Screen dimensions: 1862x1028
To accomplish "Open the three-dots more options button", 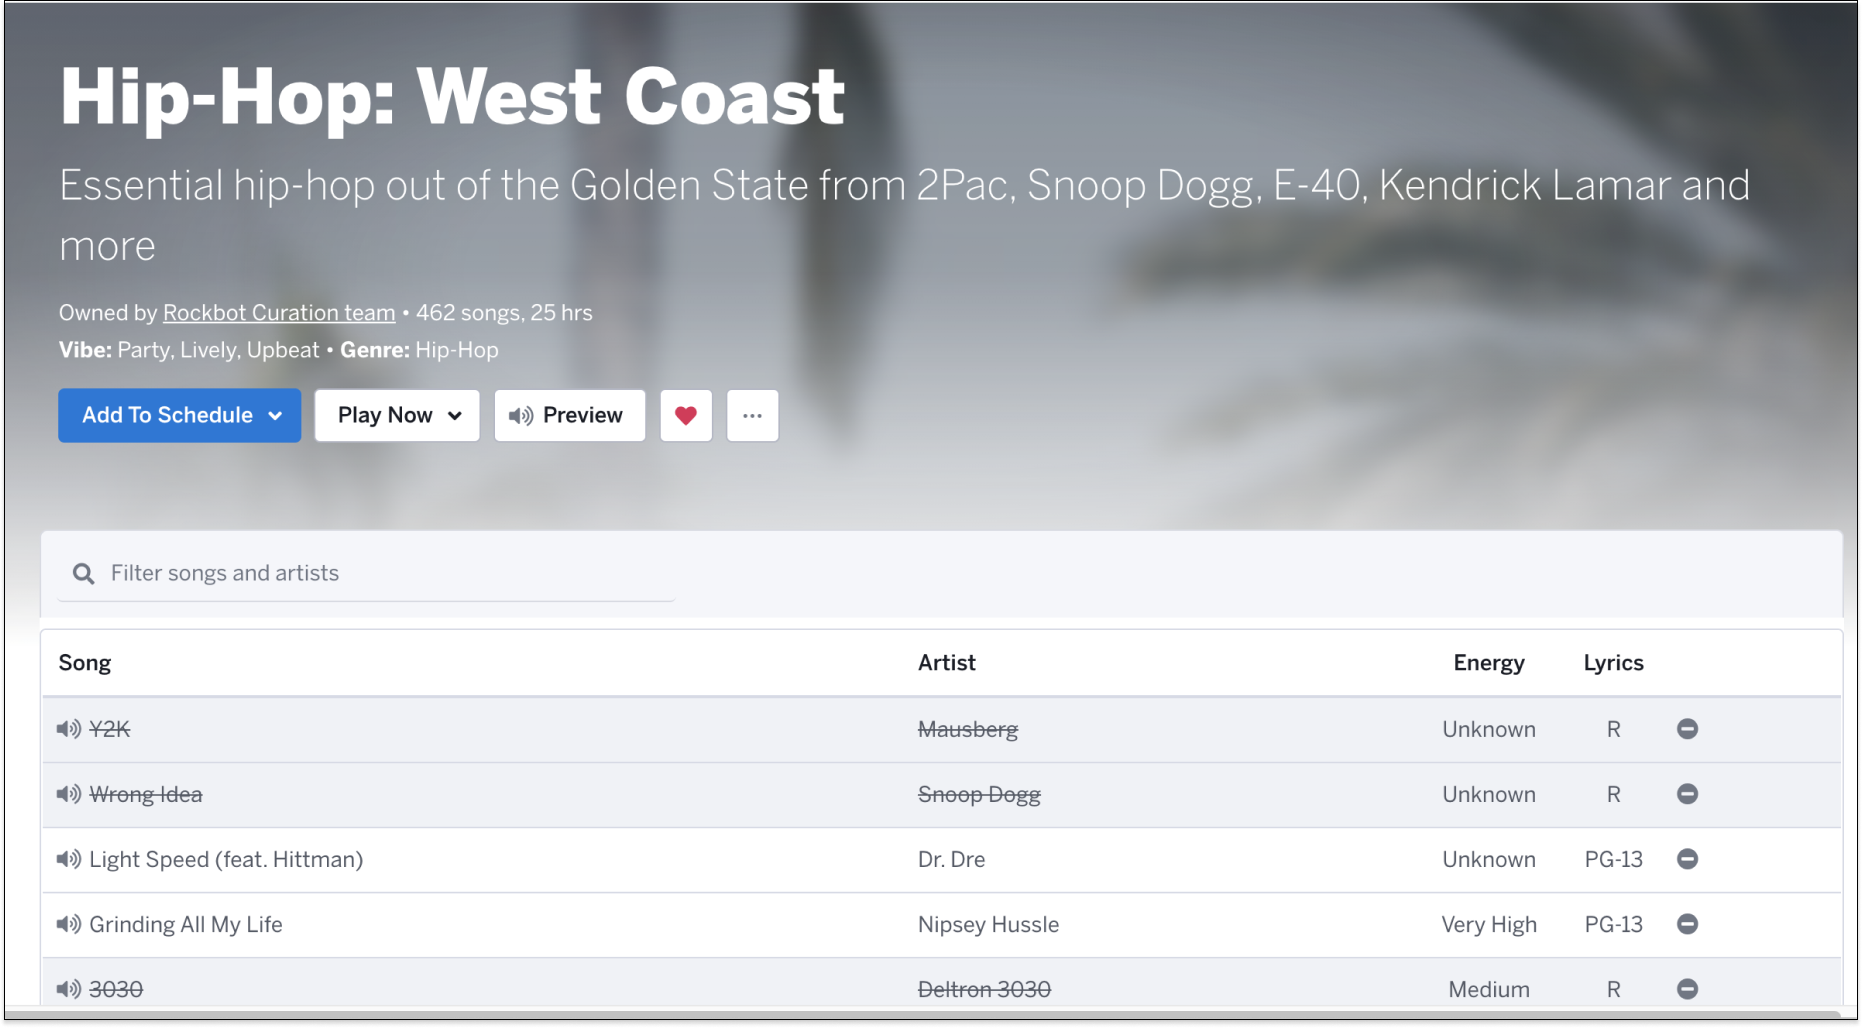I will [x=753, y=415].
